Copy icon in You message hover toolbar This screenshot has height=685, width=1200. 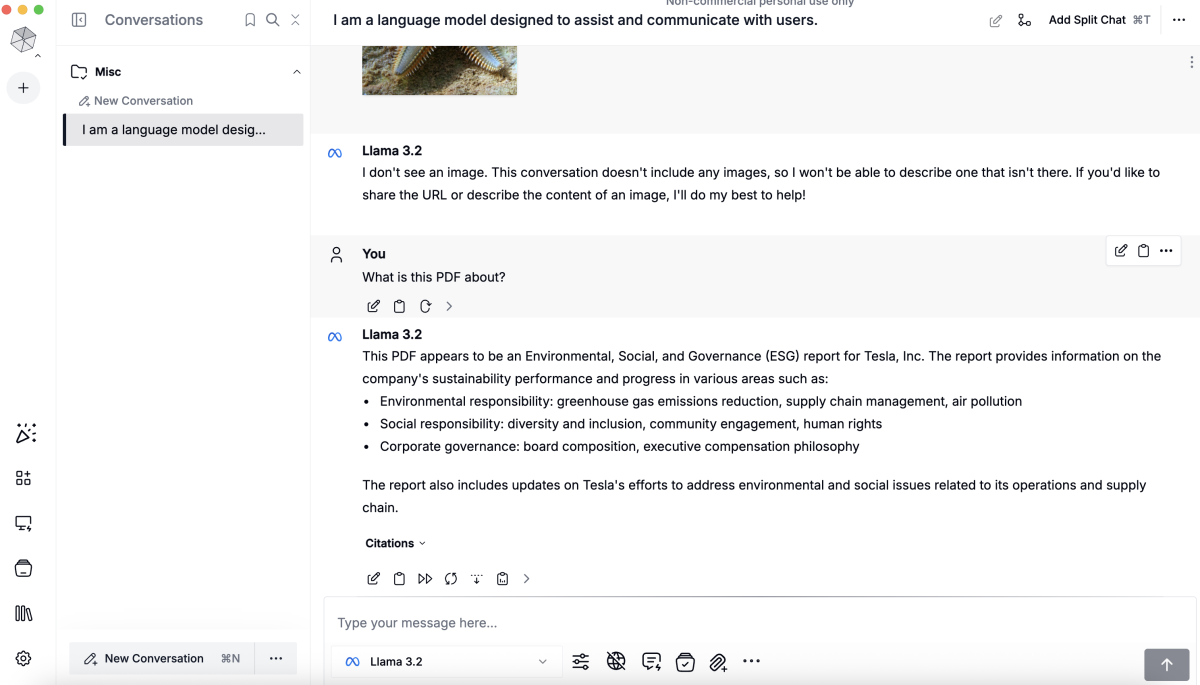pyautogui.click(x=1143, y=251)
